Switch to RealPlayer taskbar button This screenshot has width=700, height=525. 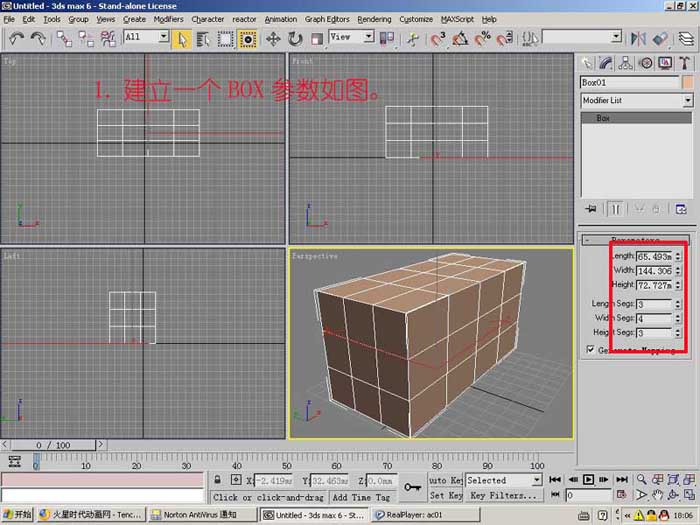click(x=425, y=515)
